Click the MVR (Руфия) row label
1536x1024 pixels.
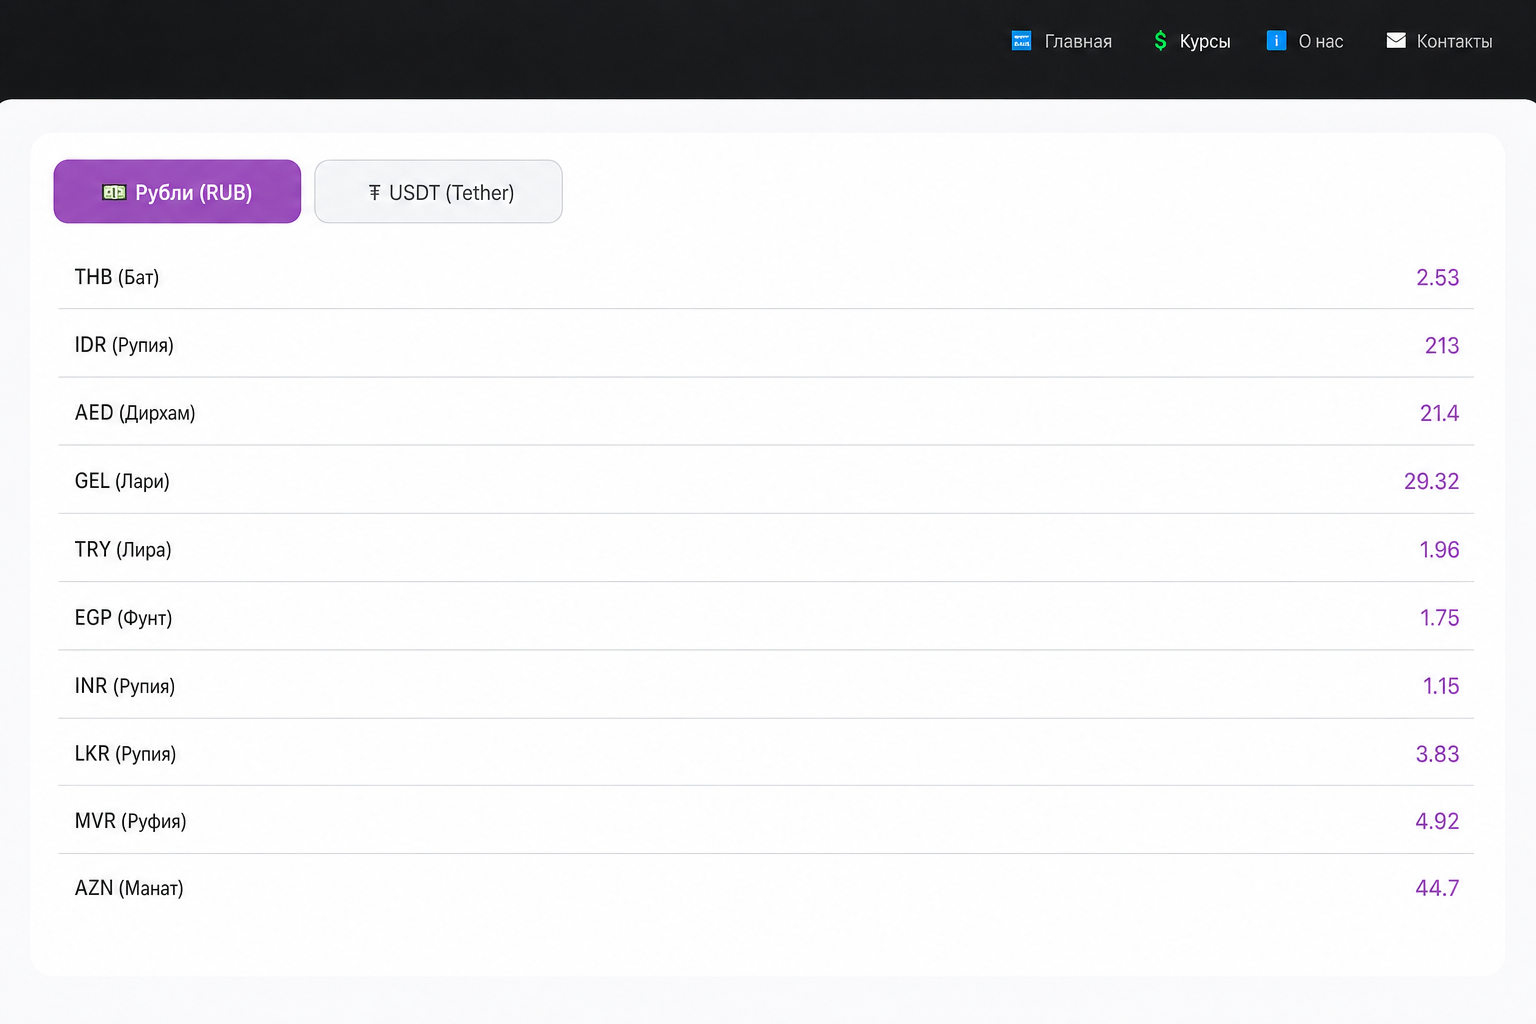131,821
